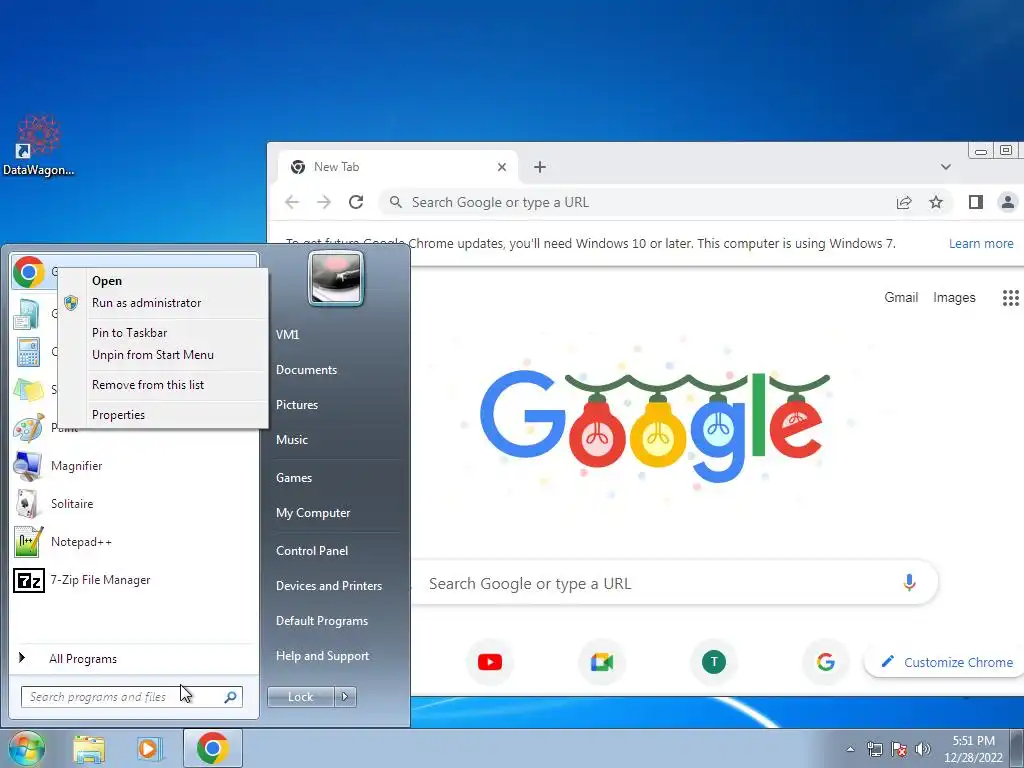1024x768 pixels.
Task: Open My Computer
Action: pos(313,513)
